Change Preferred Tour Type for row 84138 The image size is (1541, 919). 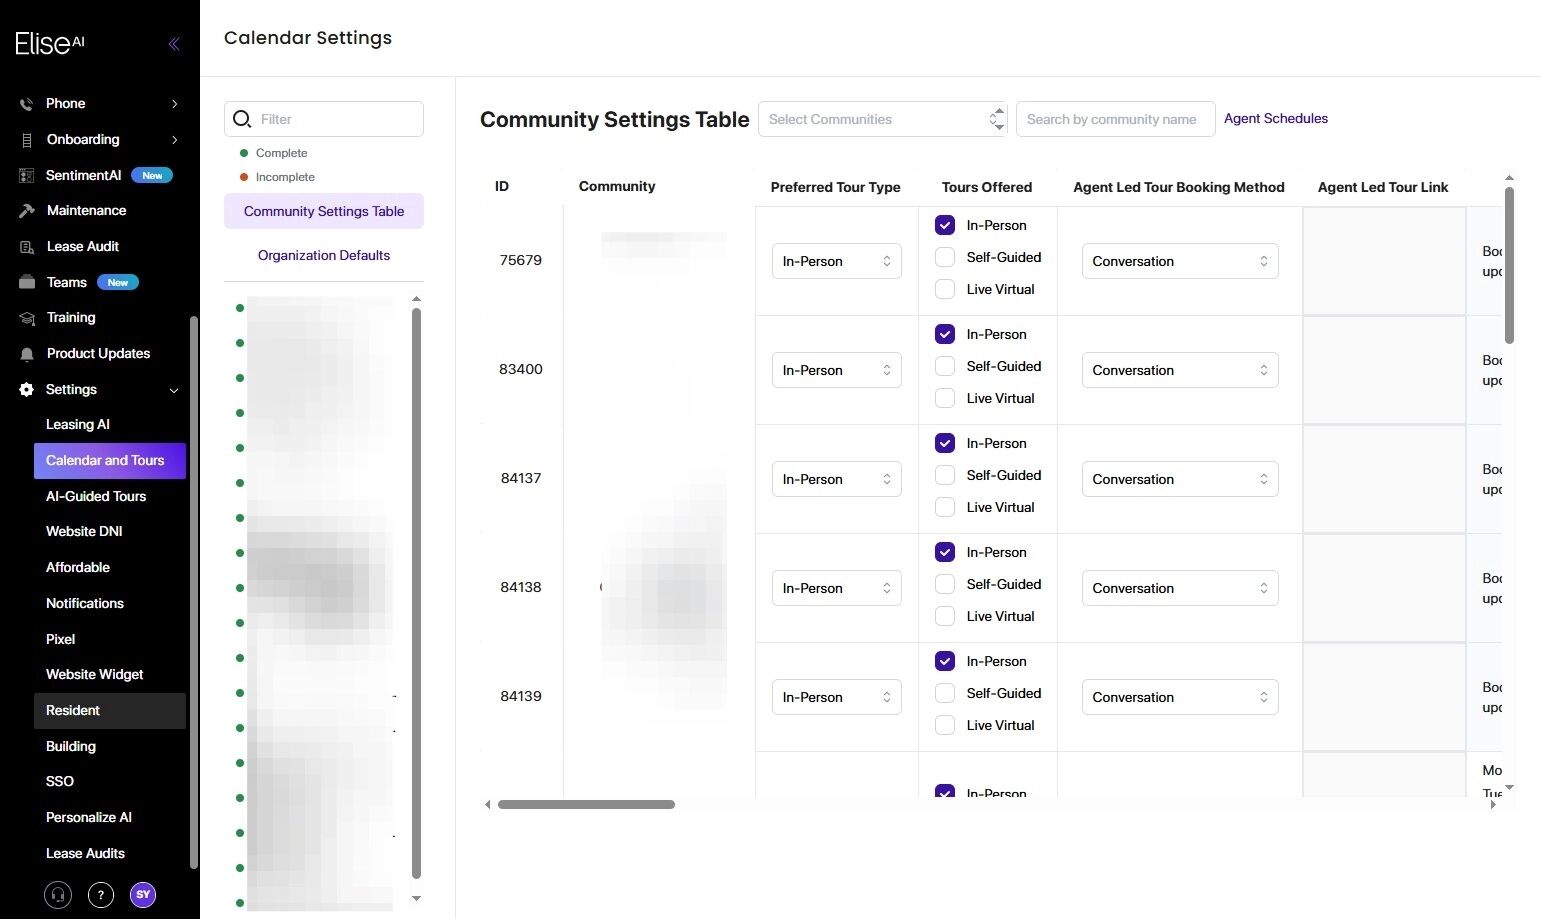(x=836, y=588)
